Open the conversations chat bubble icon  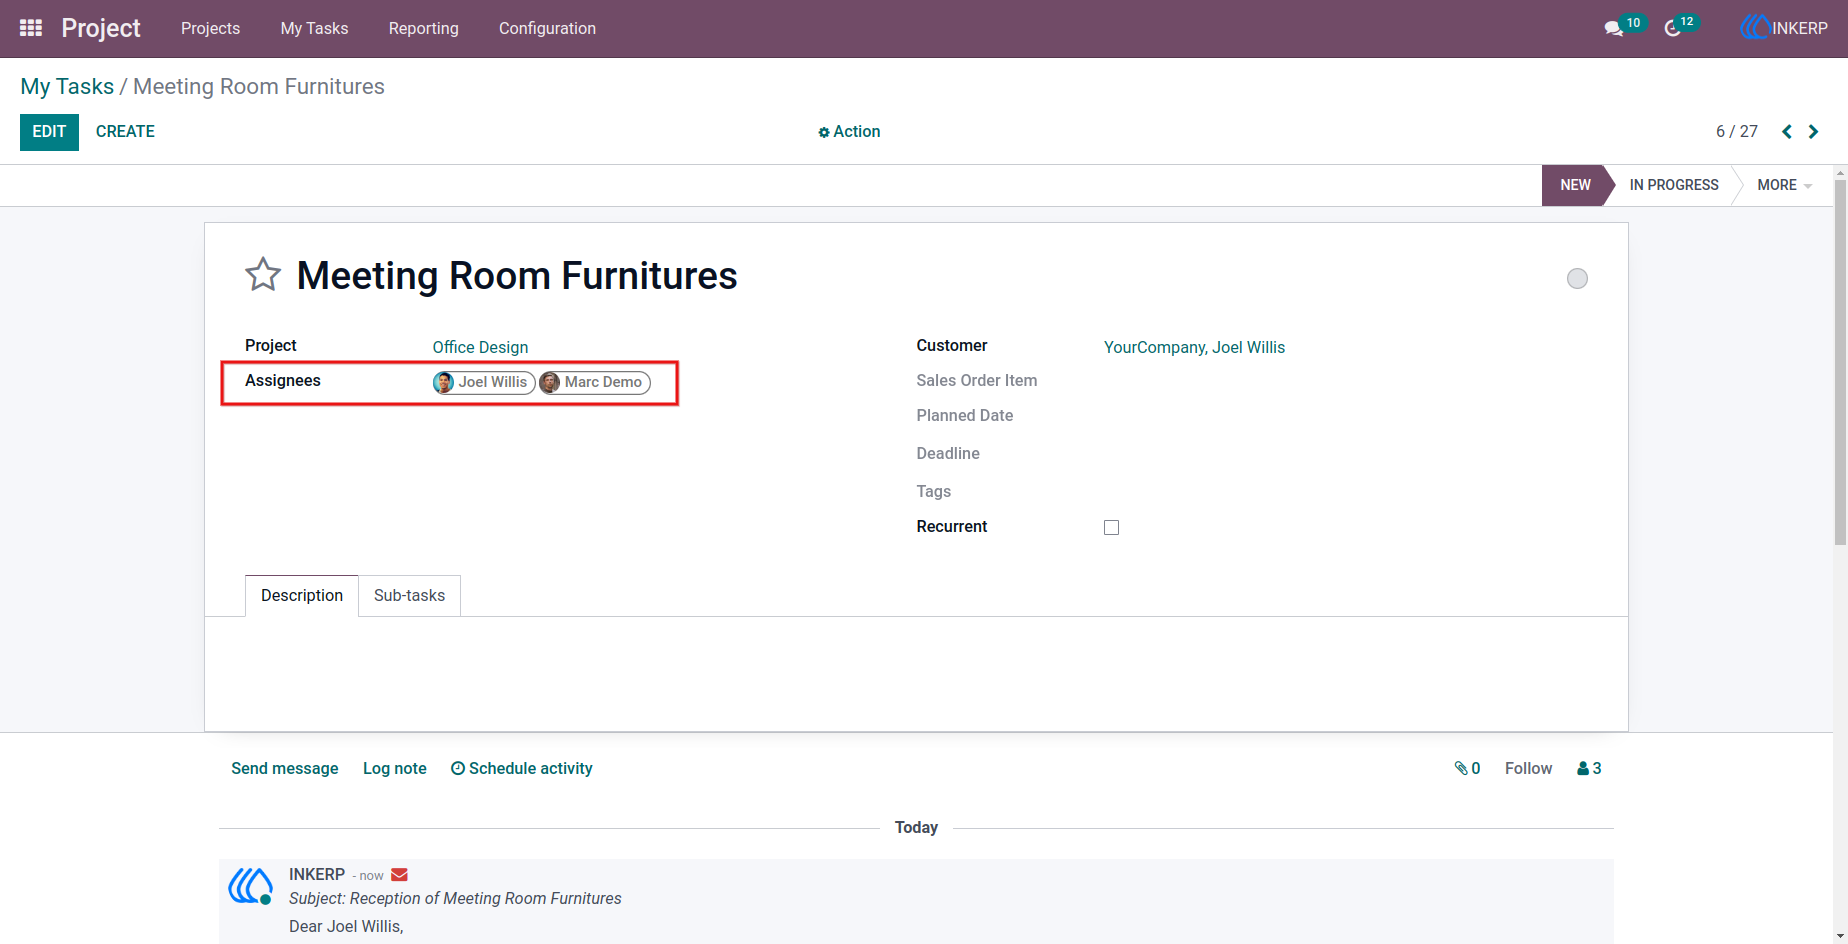(x=1613, y=29)
